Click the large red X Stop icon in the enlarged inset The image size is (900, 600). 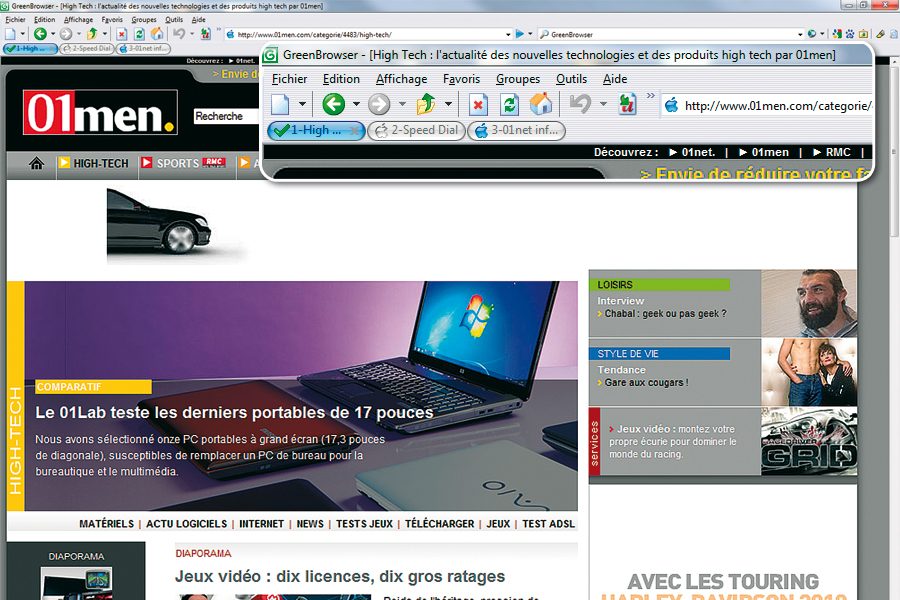pos(478,104)
